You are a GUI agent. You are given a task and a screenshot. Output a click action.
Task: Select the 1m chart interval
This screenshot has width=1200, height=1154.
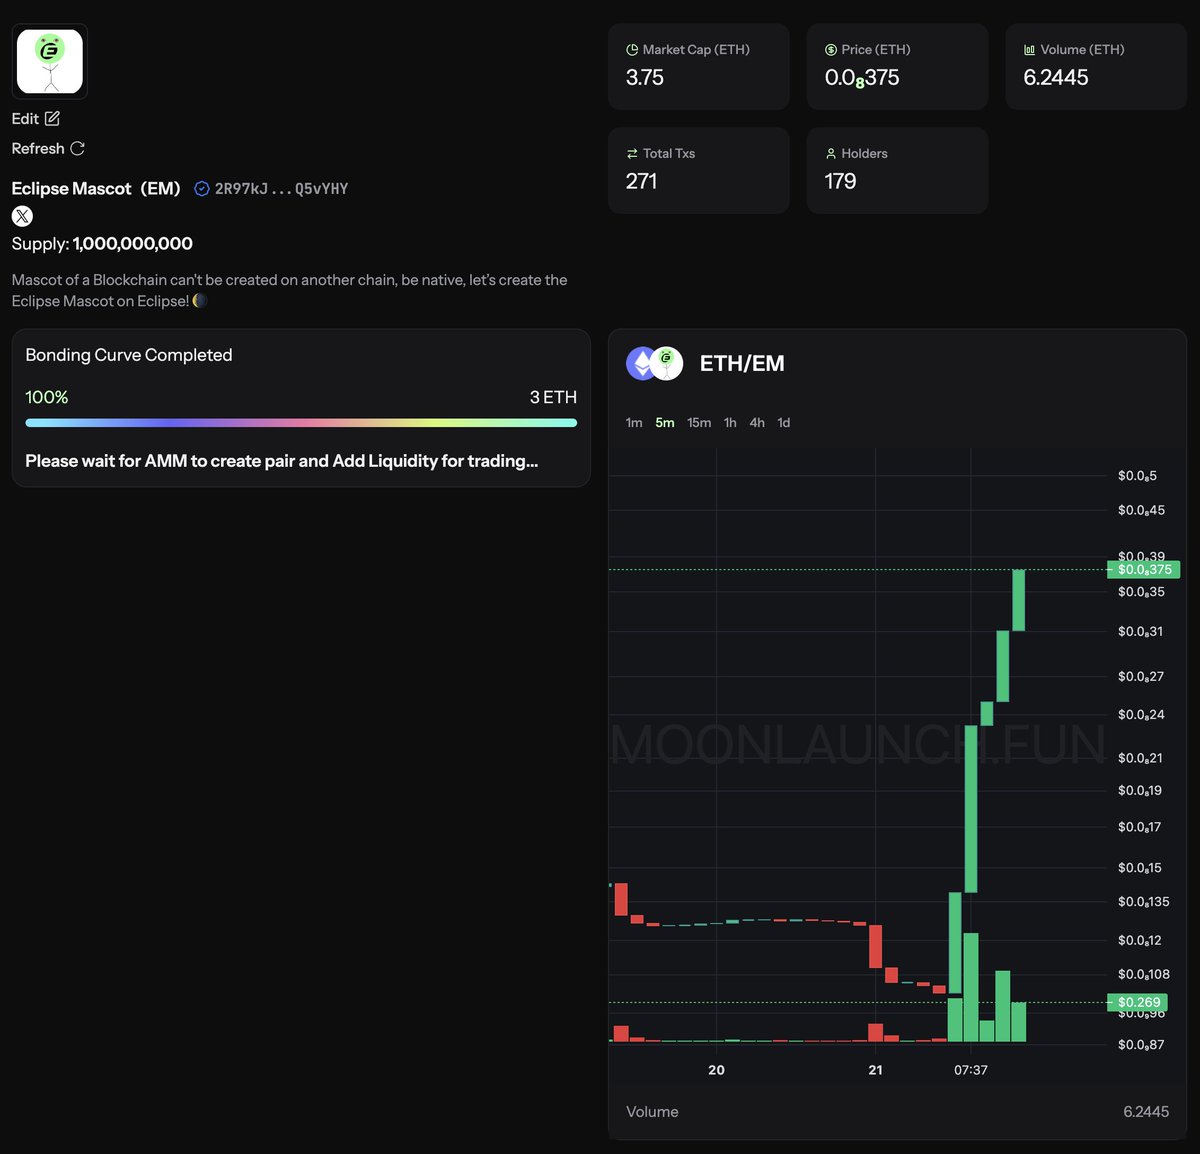click(x=634, y=423)
